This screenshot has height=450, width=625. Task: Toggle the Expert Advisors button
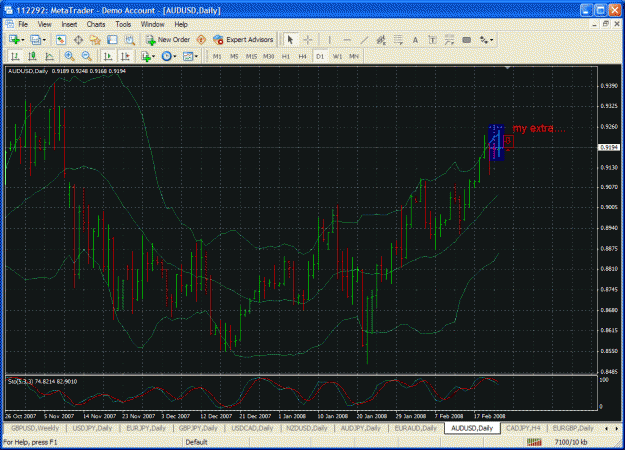point(243,39)
